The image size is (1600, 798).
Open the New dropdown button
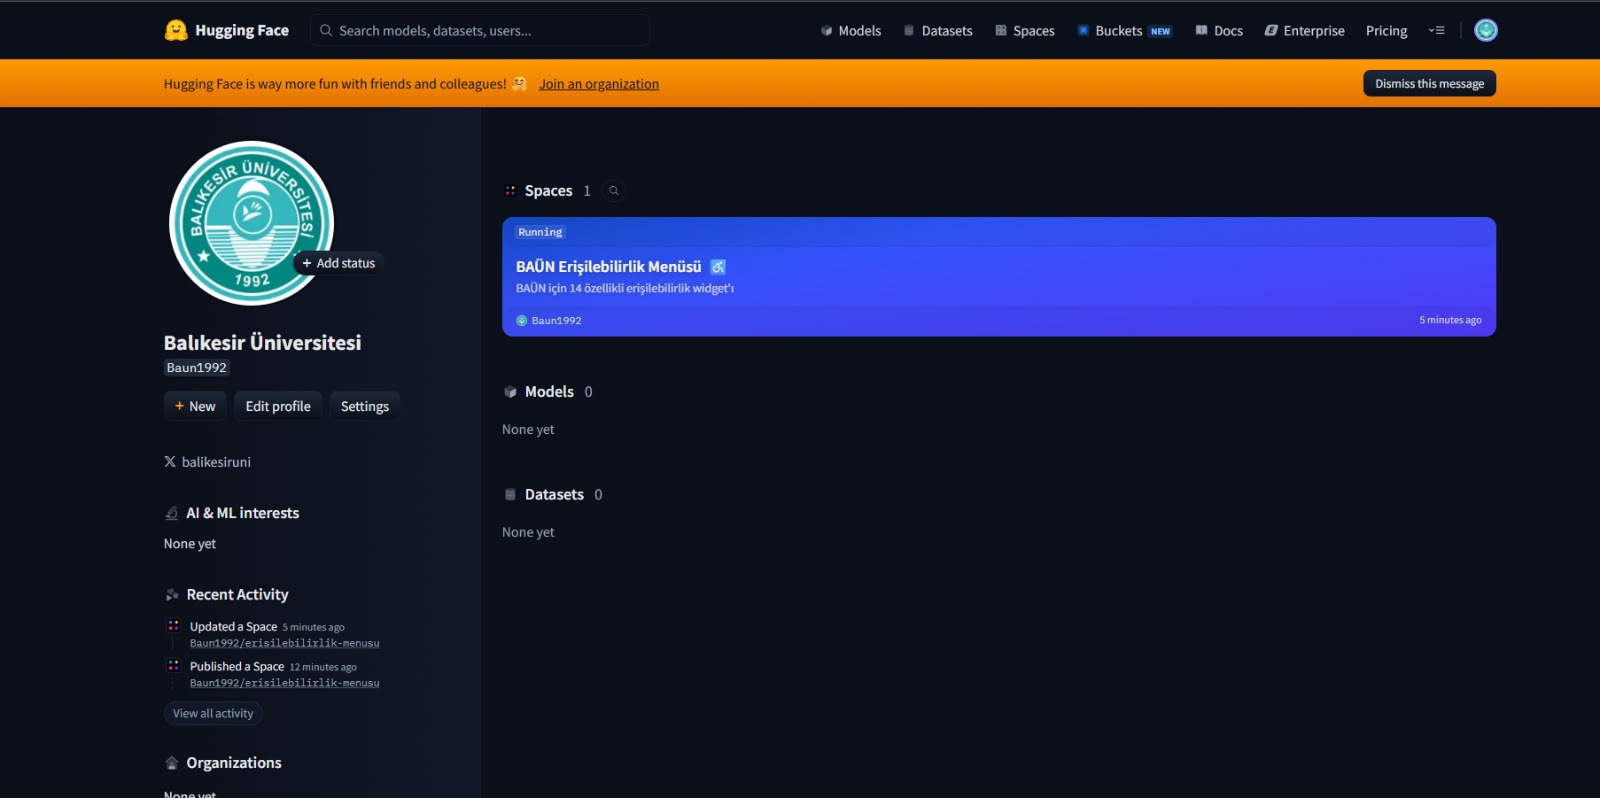(x=195, y=406)
